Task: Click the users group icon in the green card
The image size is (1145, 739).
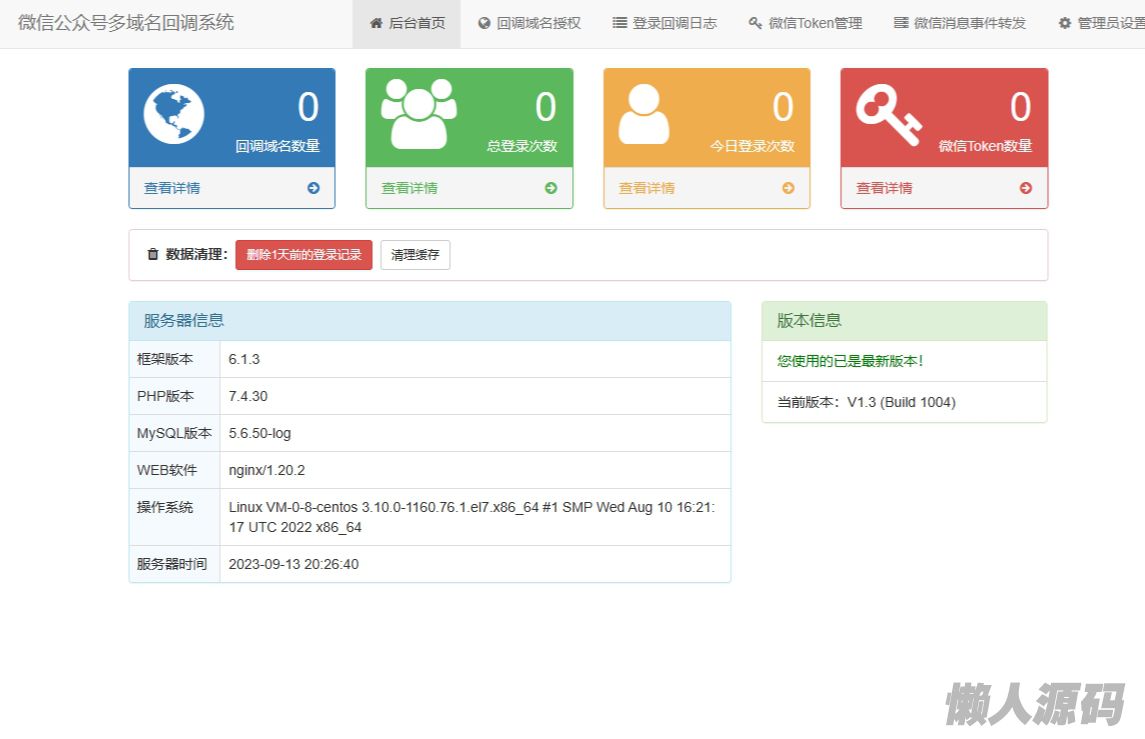Action: [x=419, y=114]
